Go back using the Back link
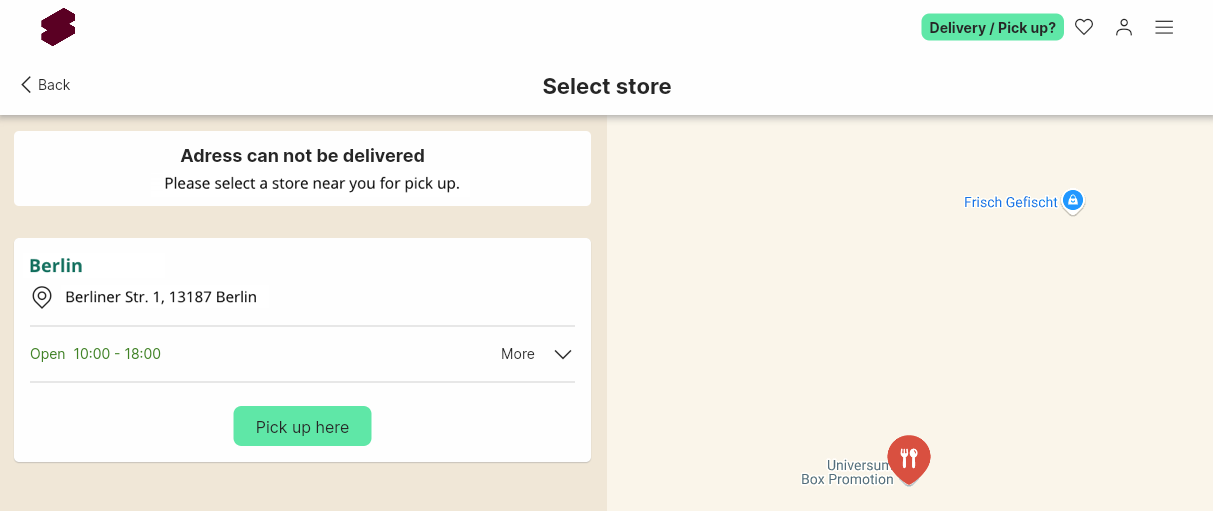This screenshot has width=1213, height=511. coord(45,85)
